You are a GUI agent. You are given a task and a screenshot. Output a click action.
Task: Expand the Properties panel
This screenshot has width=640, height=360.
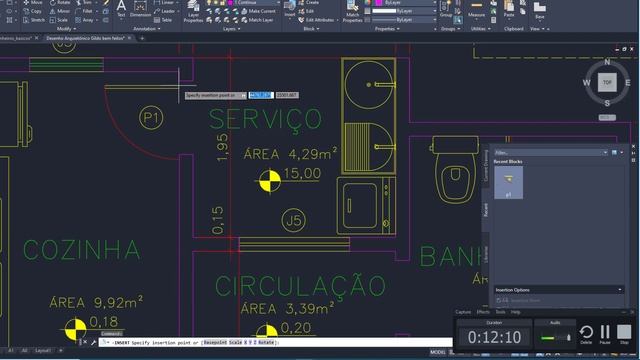click(387, 29)
